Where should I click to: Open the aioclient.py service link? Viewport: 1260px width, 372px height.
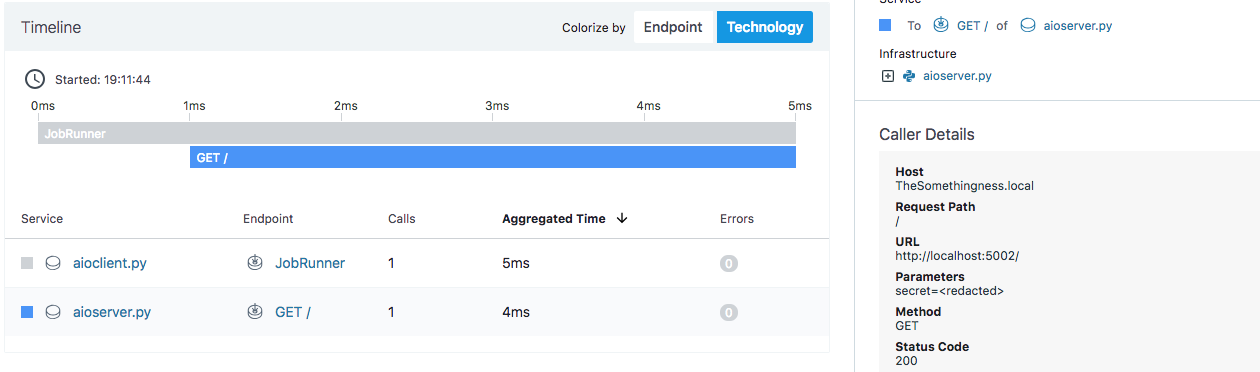click(110, 263)
